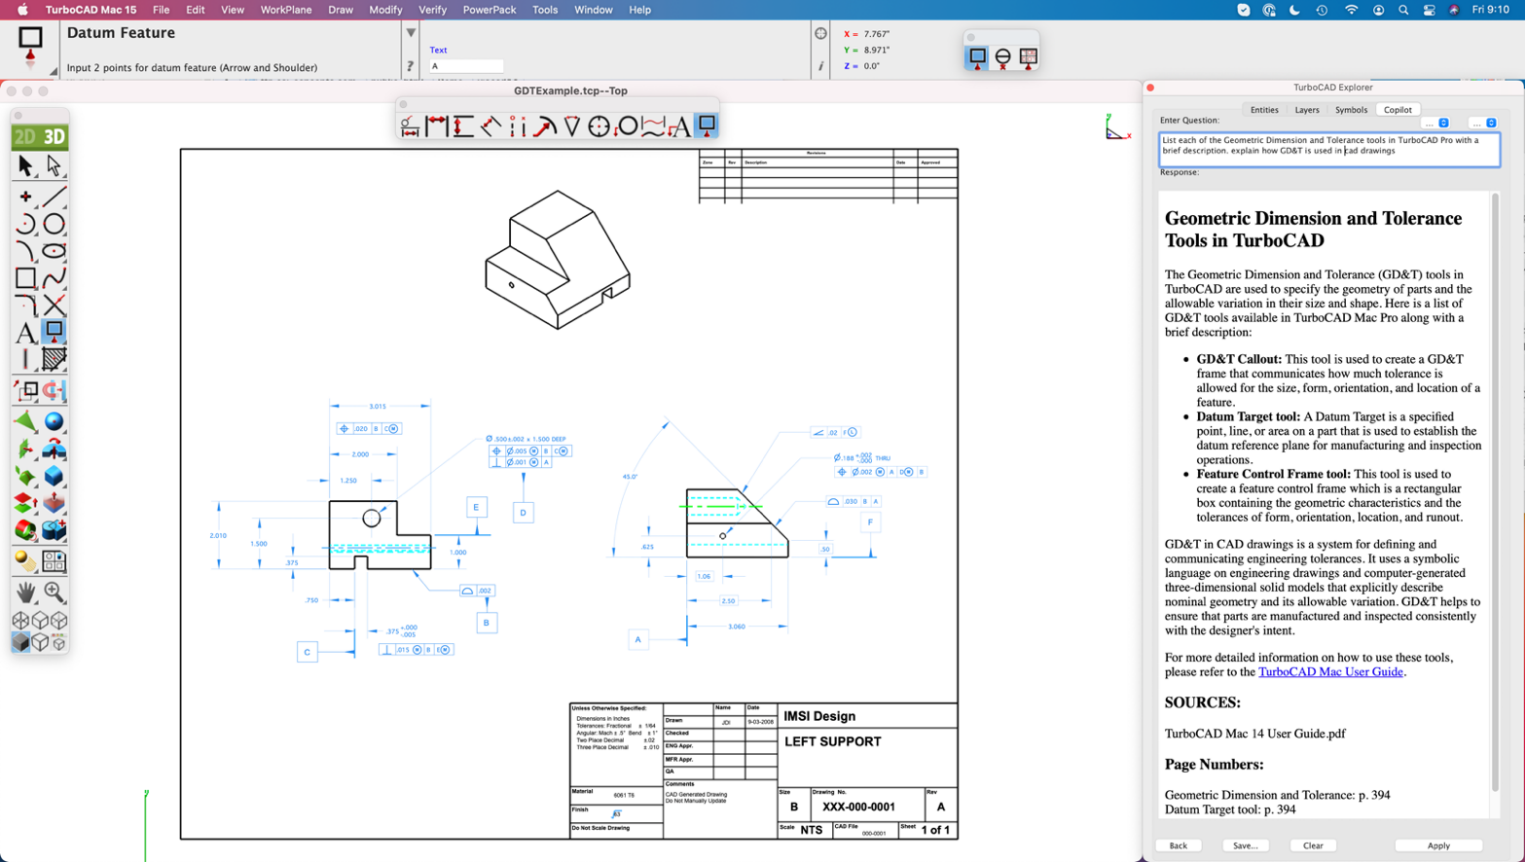Choose the Point tool in tool palette
This screenshot has height=862, width=1525.
[25, 196]
